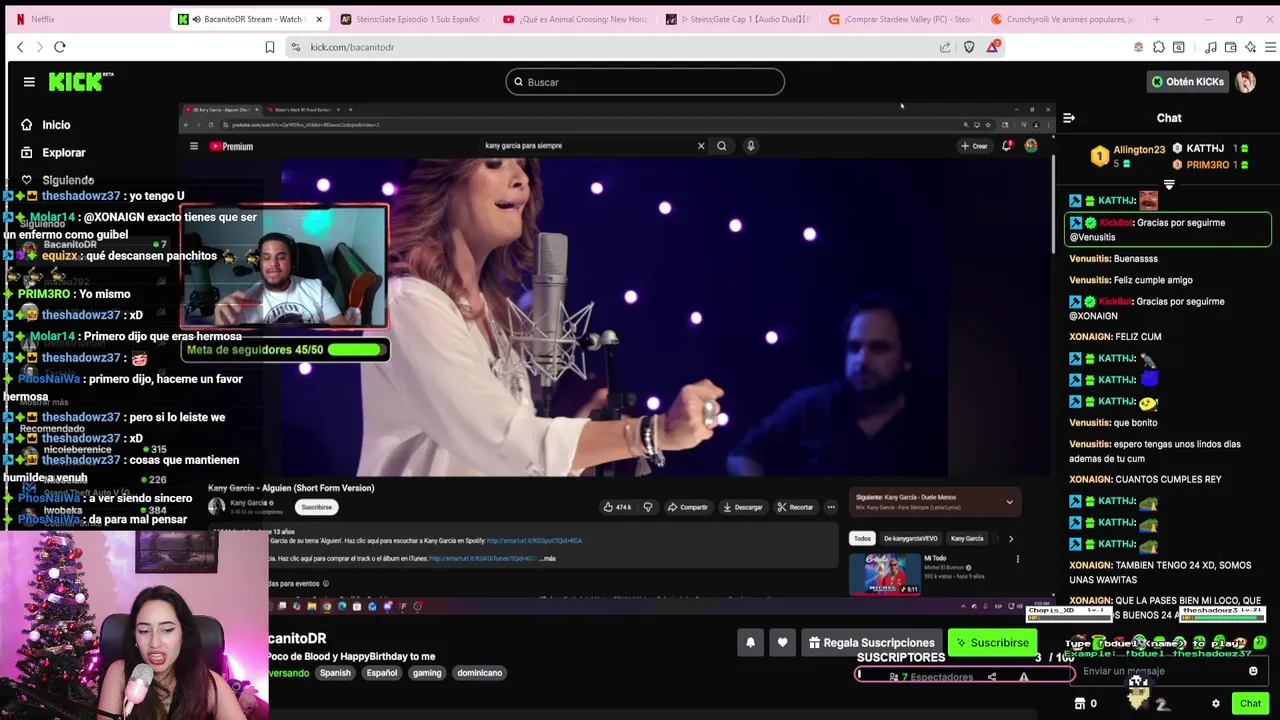Open the sidebar panel toggle icon
This screenshot has height=720, width=1280.
(x=1179, y=47)
